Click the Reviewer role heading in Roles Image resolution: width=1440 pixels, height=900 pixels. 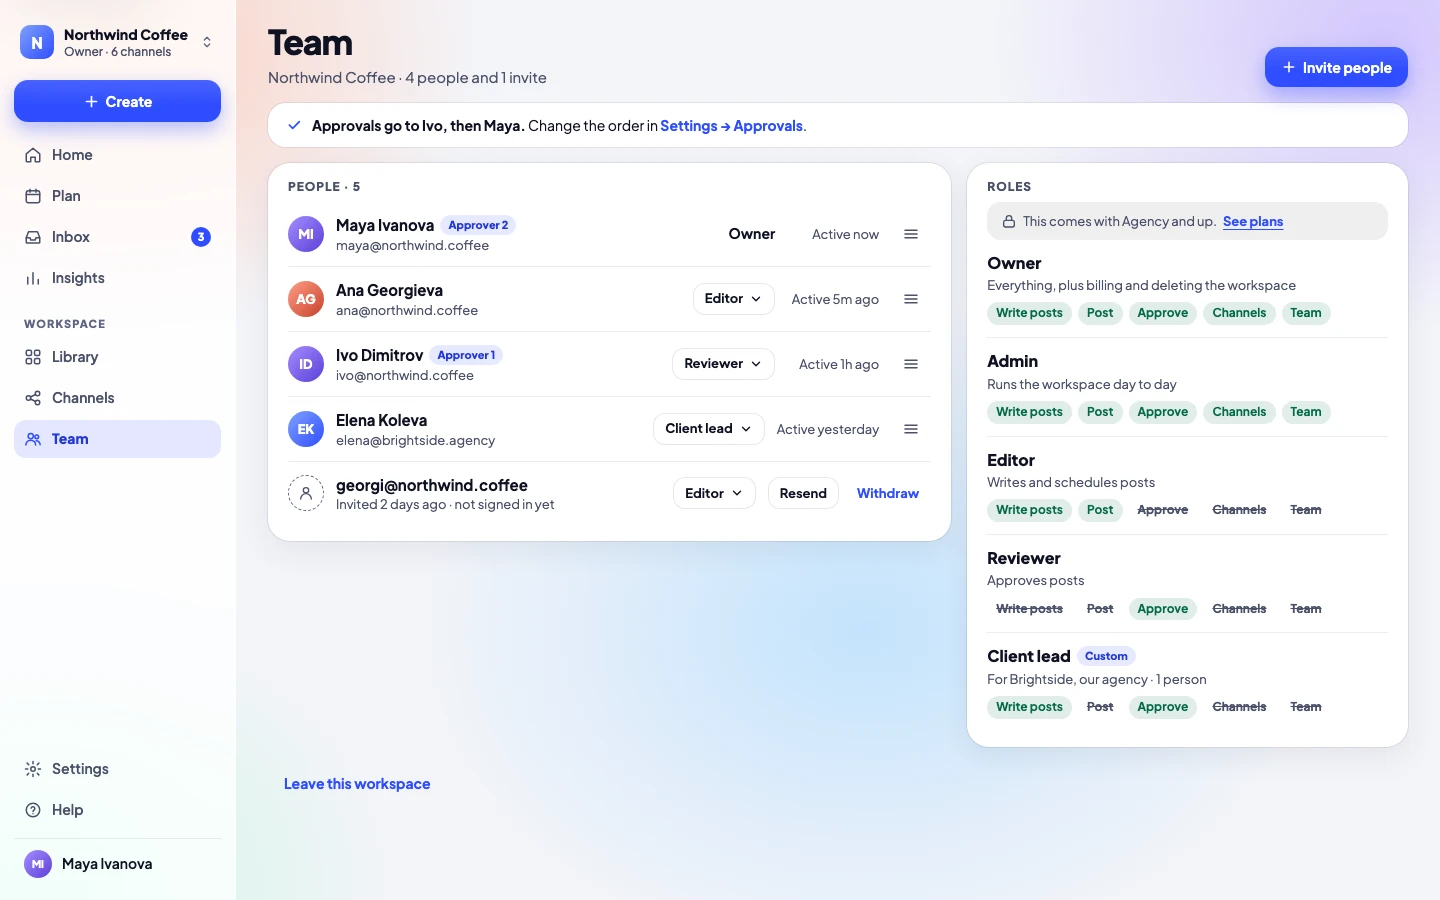[x=1024, y=558]
